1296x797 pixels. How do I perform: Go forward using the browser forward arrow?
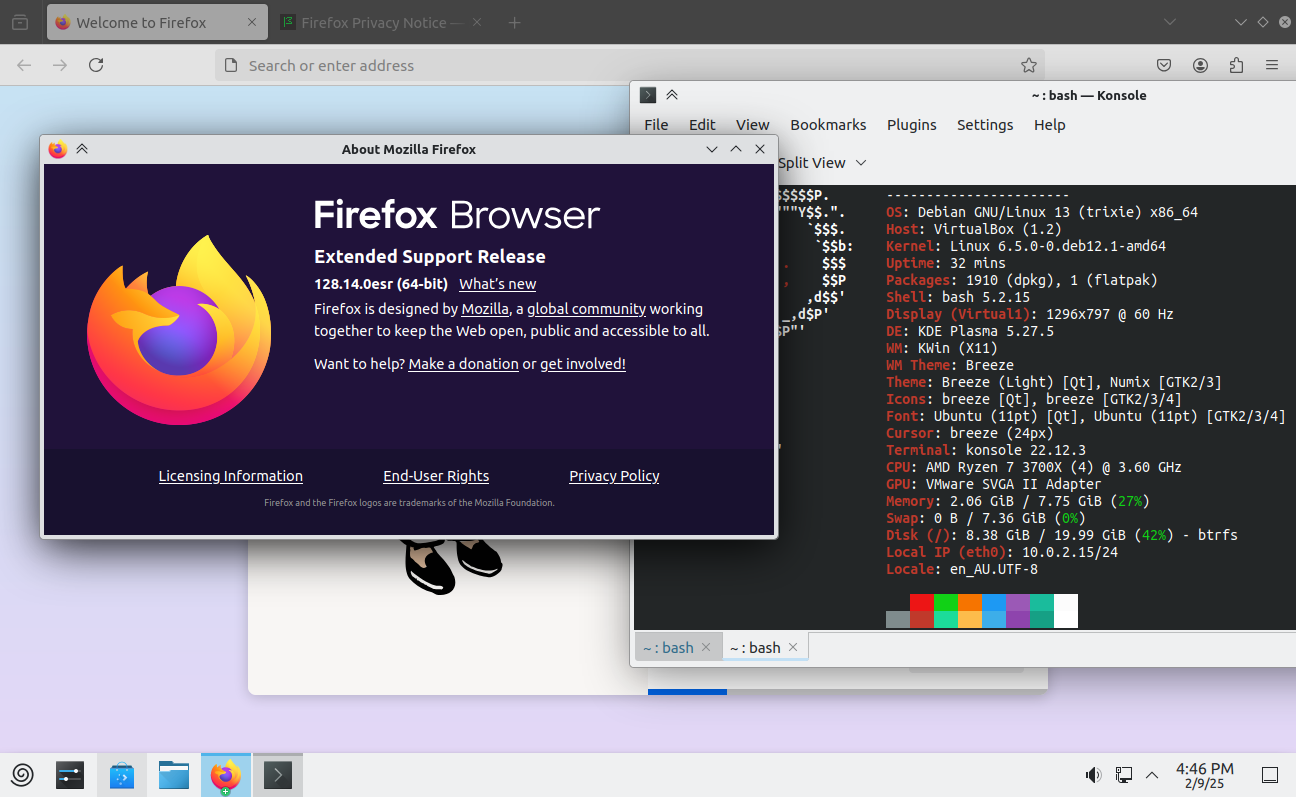coord(60,65)
